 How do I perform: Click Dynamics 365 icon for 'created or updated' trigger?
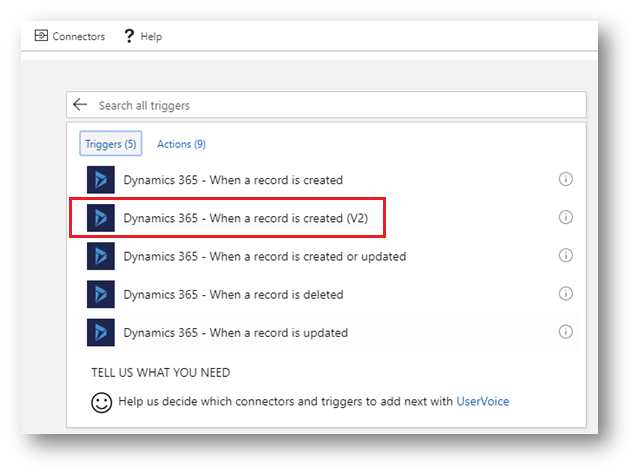click(x=102, y=256)
